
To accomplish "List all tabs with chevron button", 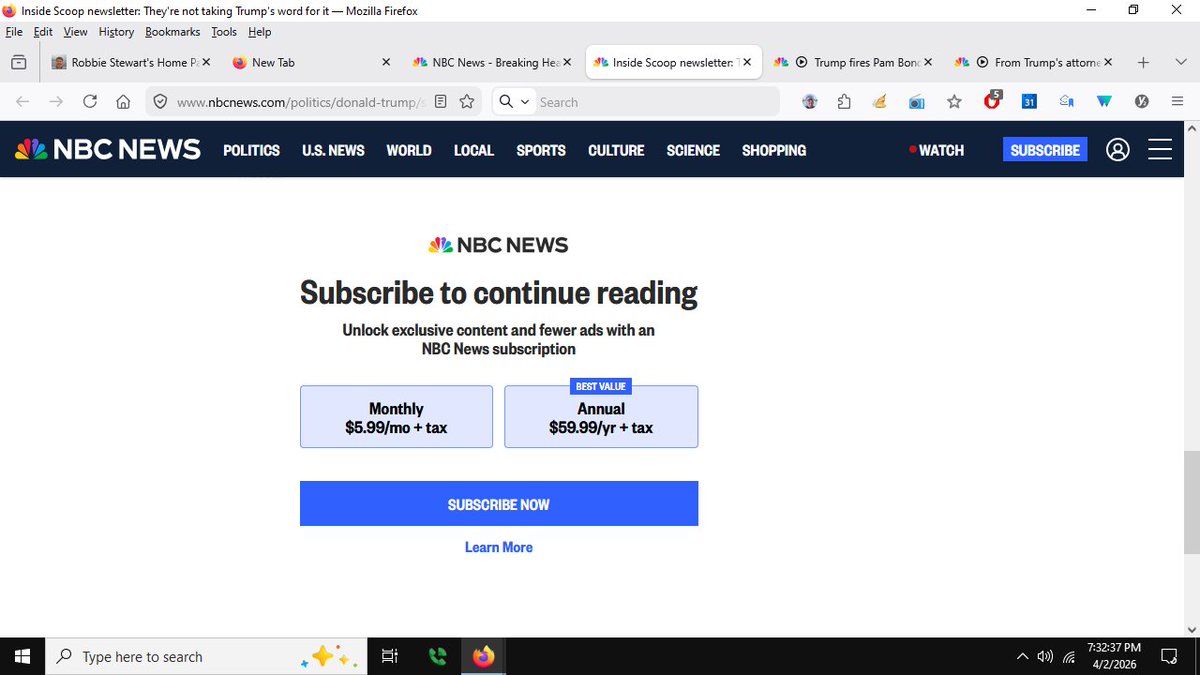I will click(x=1181, y=62).
